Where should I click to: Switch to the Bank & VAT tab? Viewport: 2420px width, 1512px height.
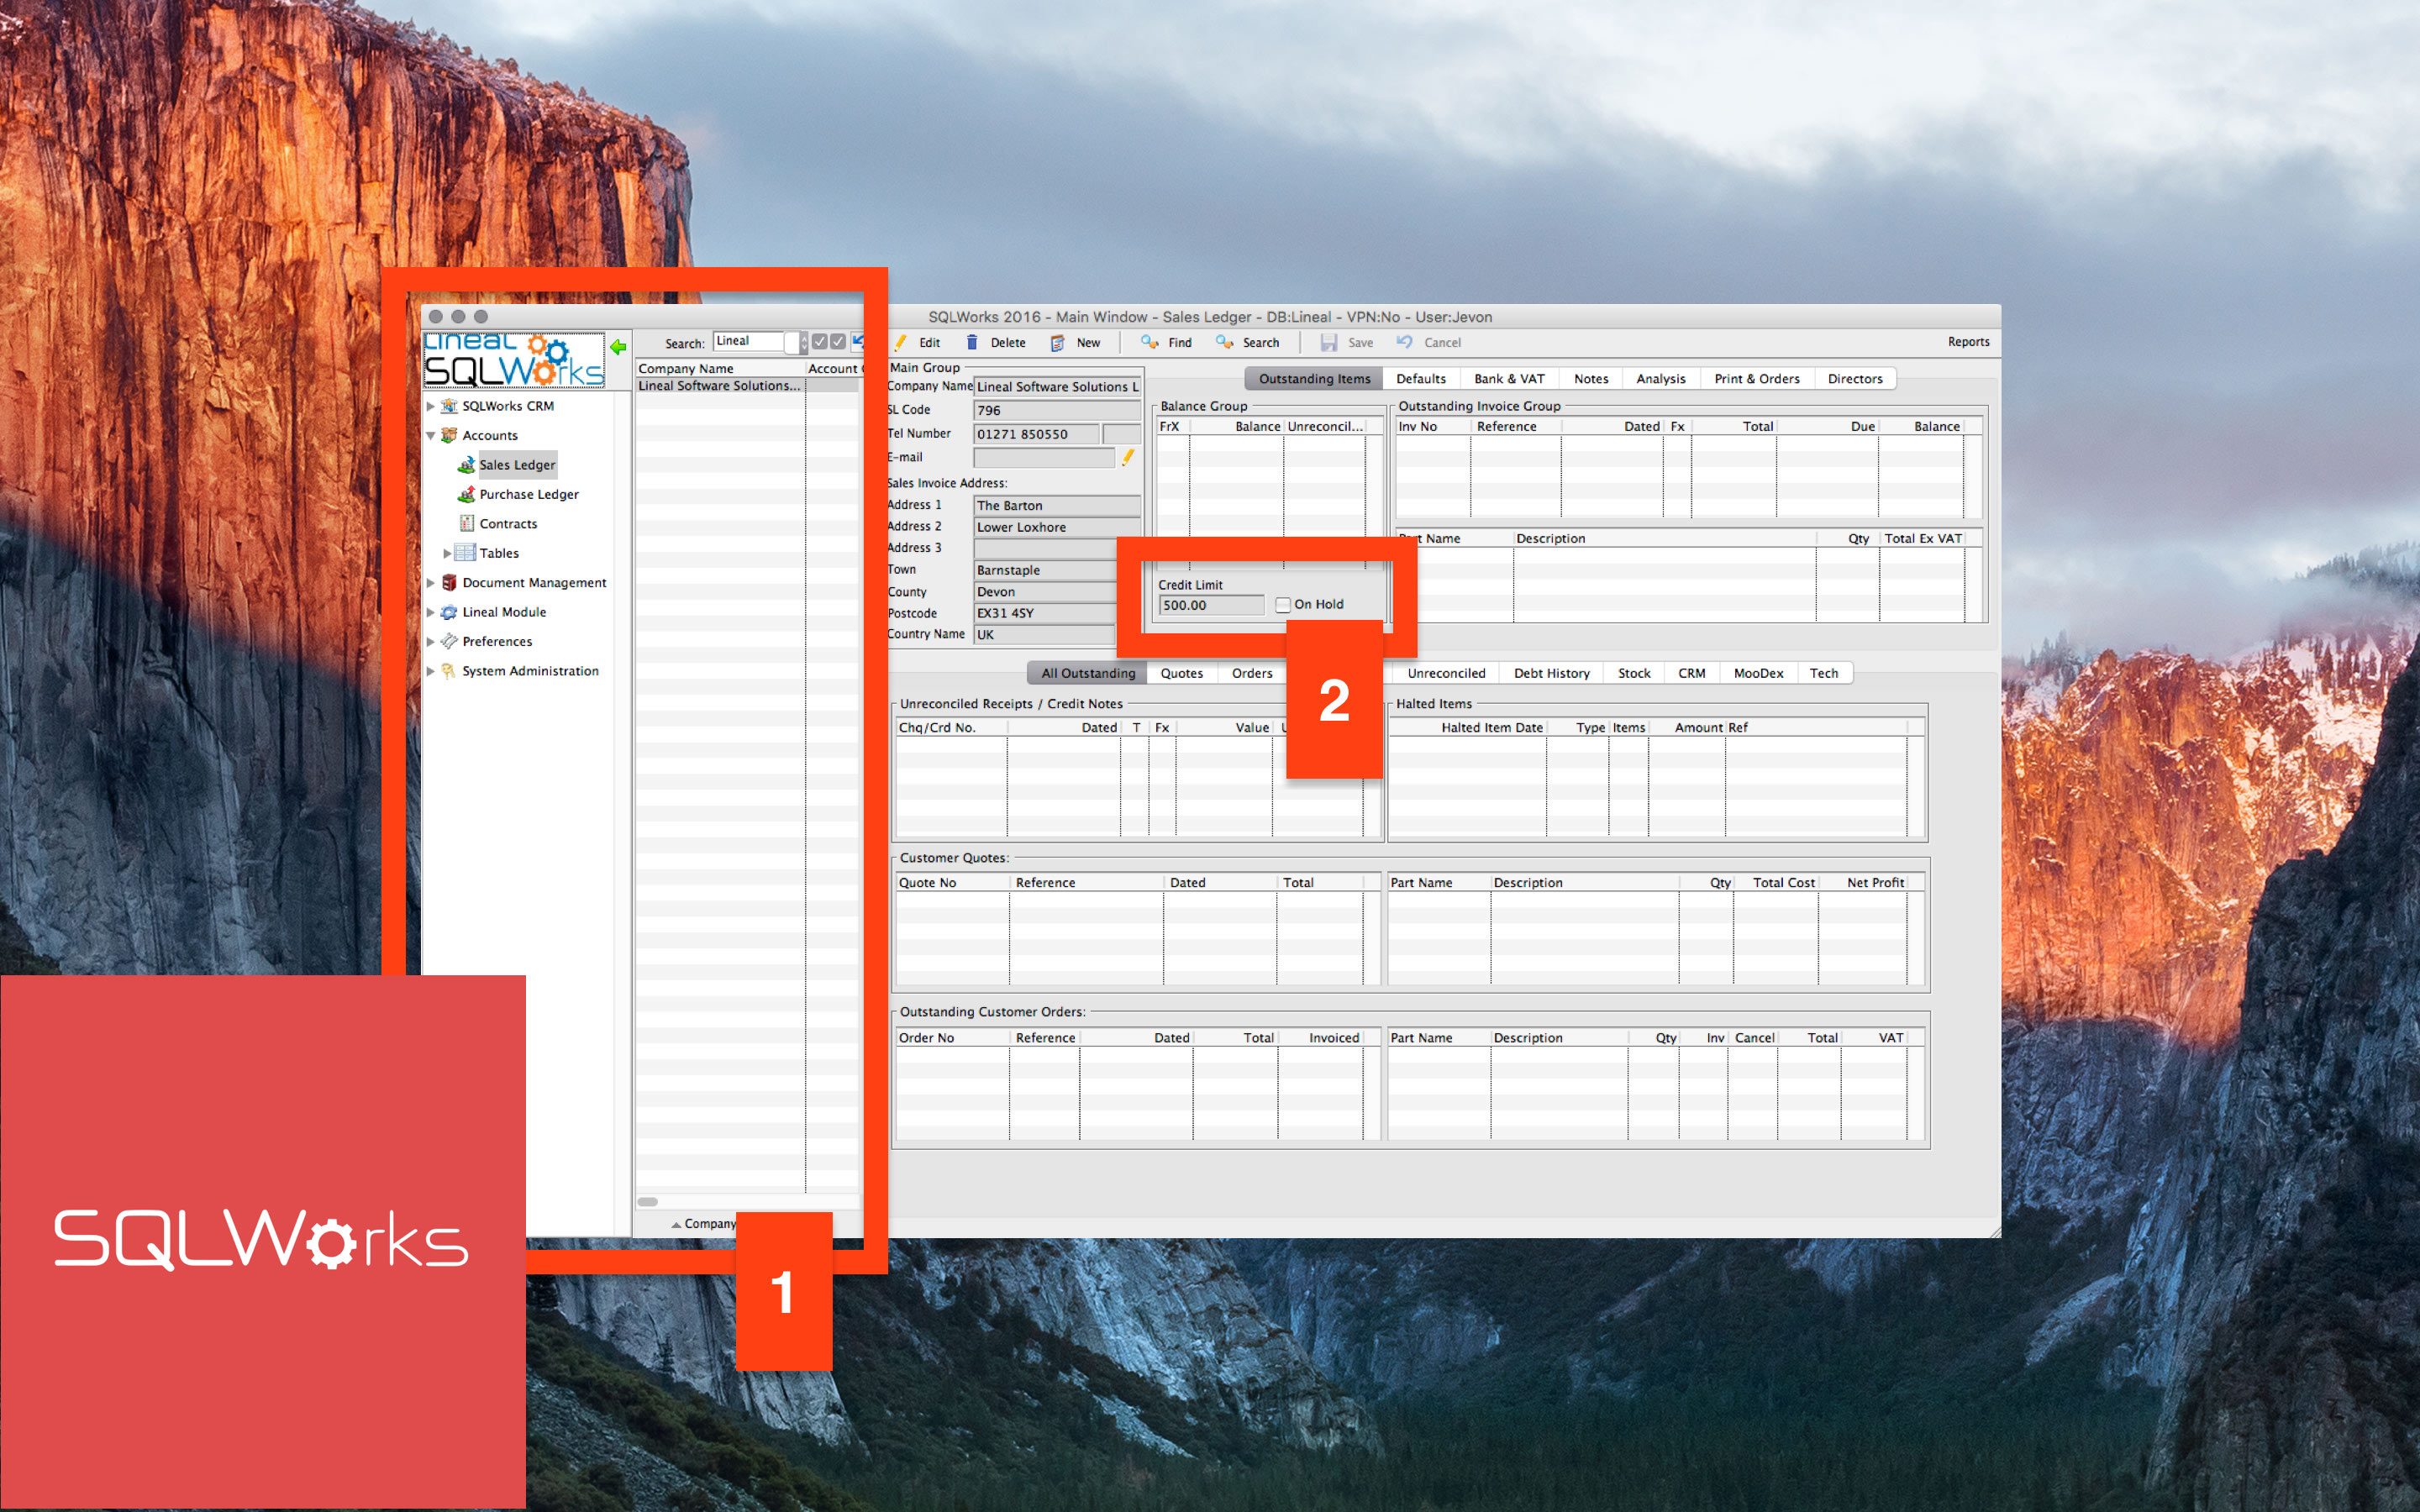coord(1508,378)
